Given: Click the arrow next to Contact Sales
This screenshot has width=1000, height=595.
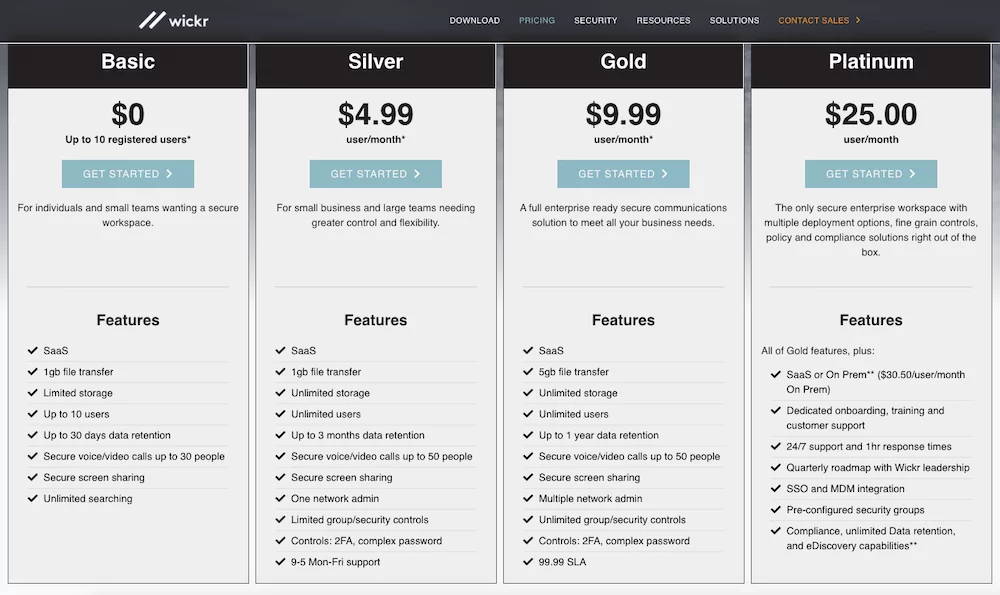Looking at the screenshot, I should tap(858, 20).
